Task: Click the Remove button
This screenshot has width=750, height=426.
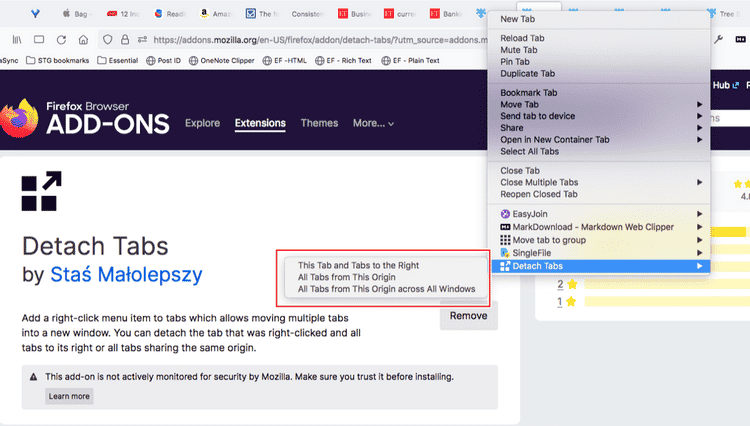Action: [468, 316]
